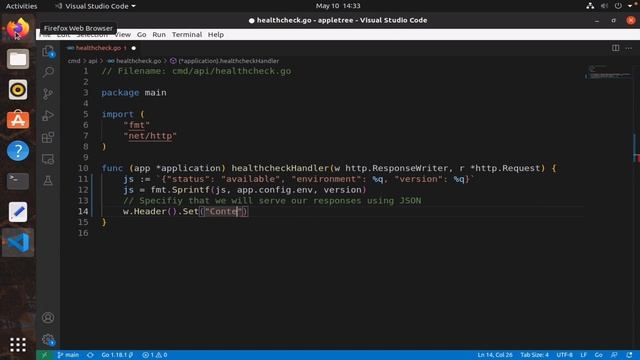This screenshot has height=360, width=640.
Task: Click the healthcheckHandler breadcrumb symbol
Action: 224,61
